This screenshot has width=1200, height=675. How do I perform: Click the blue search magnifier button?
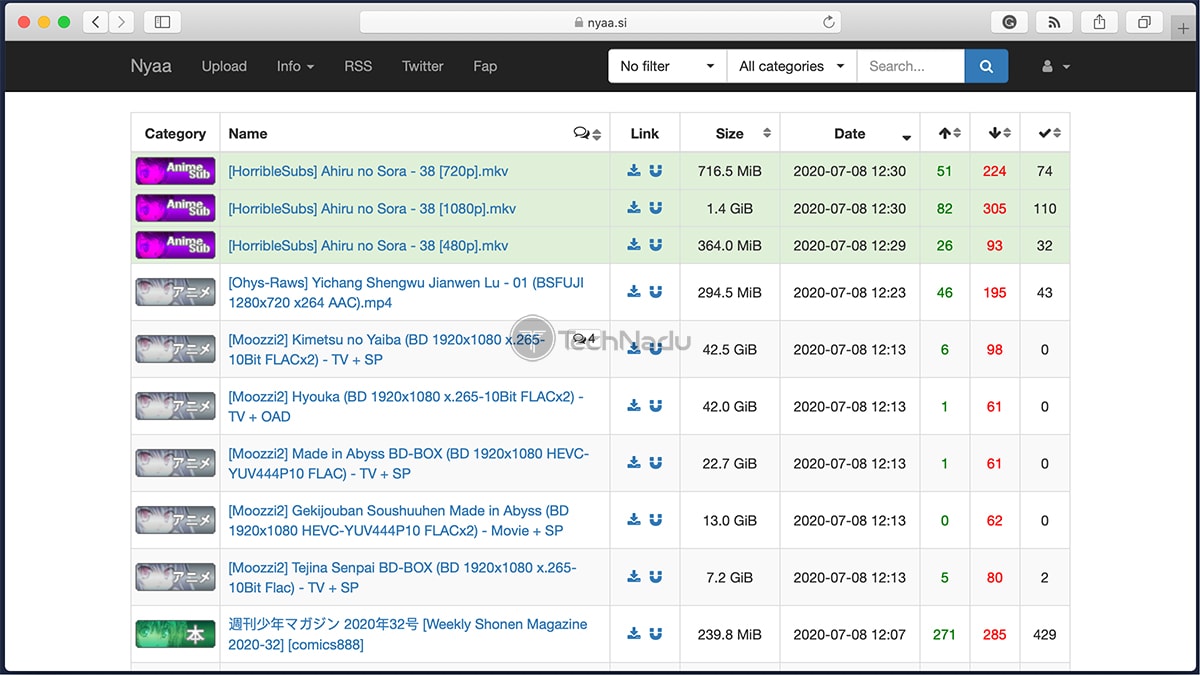986,66
